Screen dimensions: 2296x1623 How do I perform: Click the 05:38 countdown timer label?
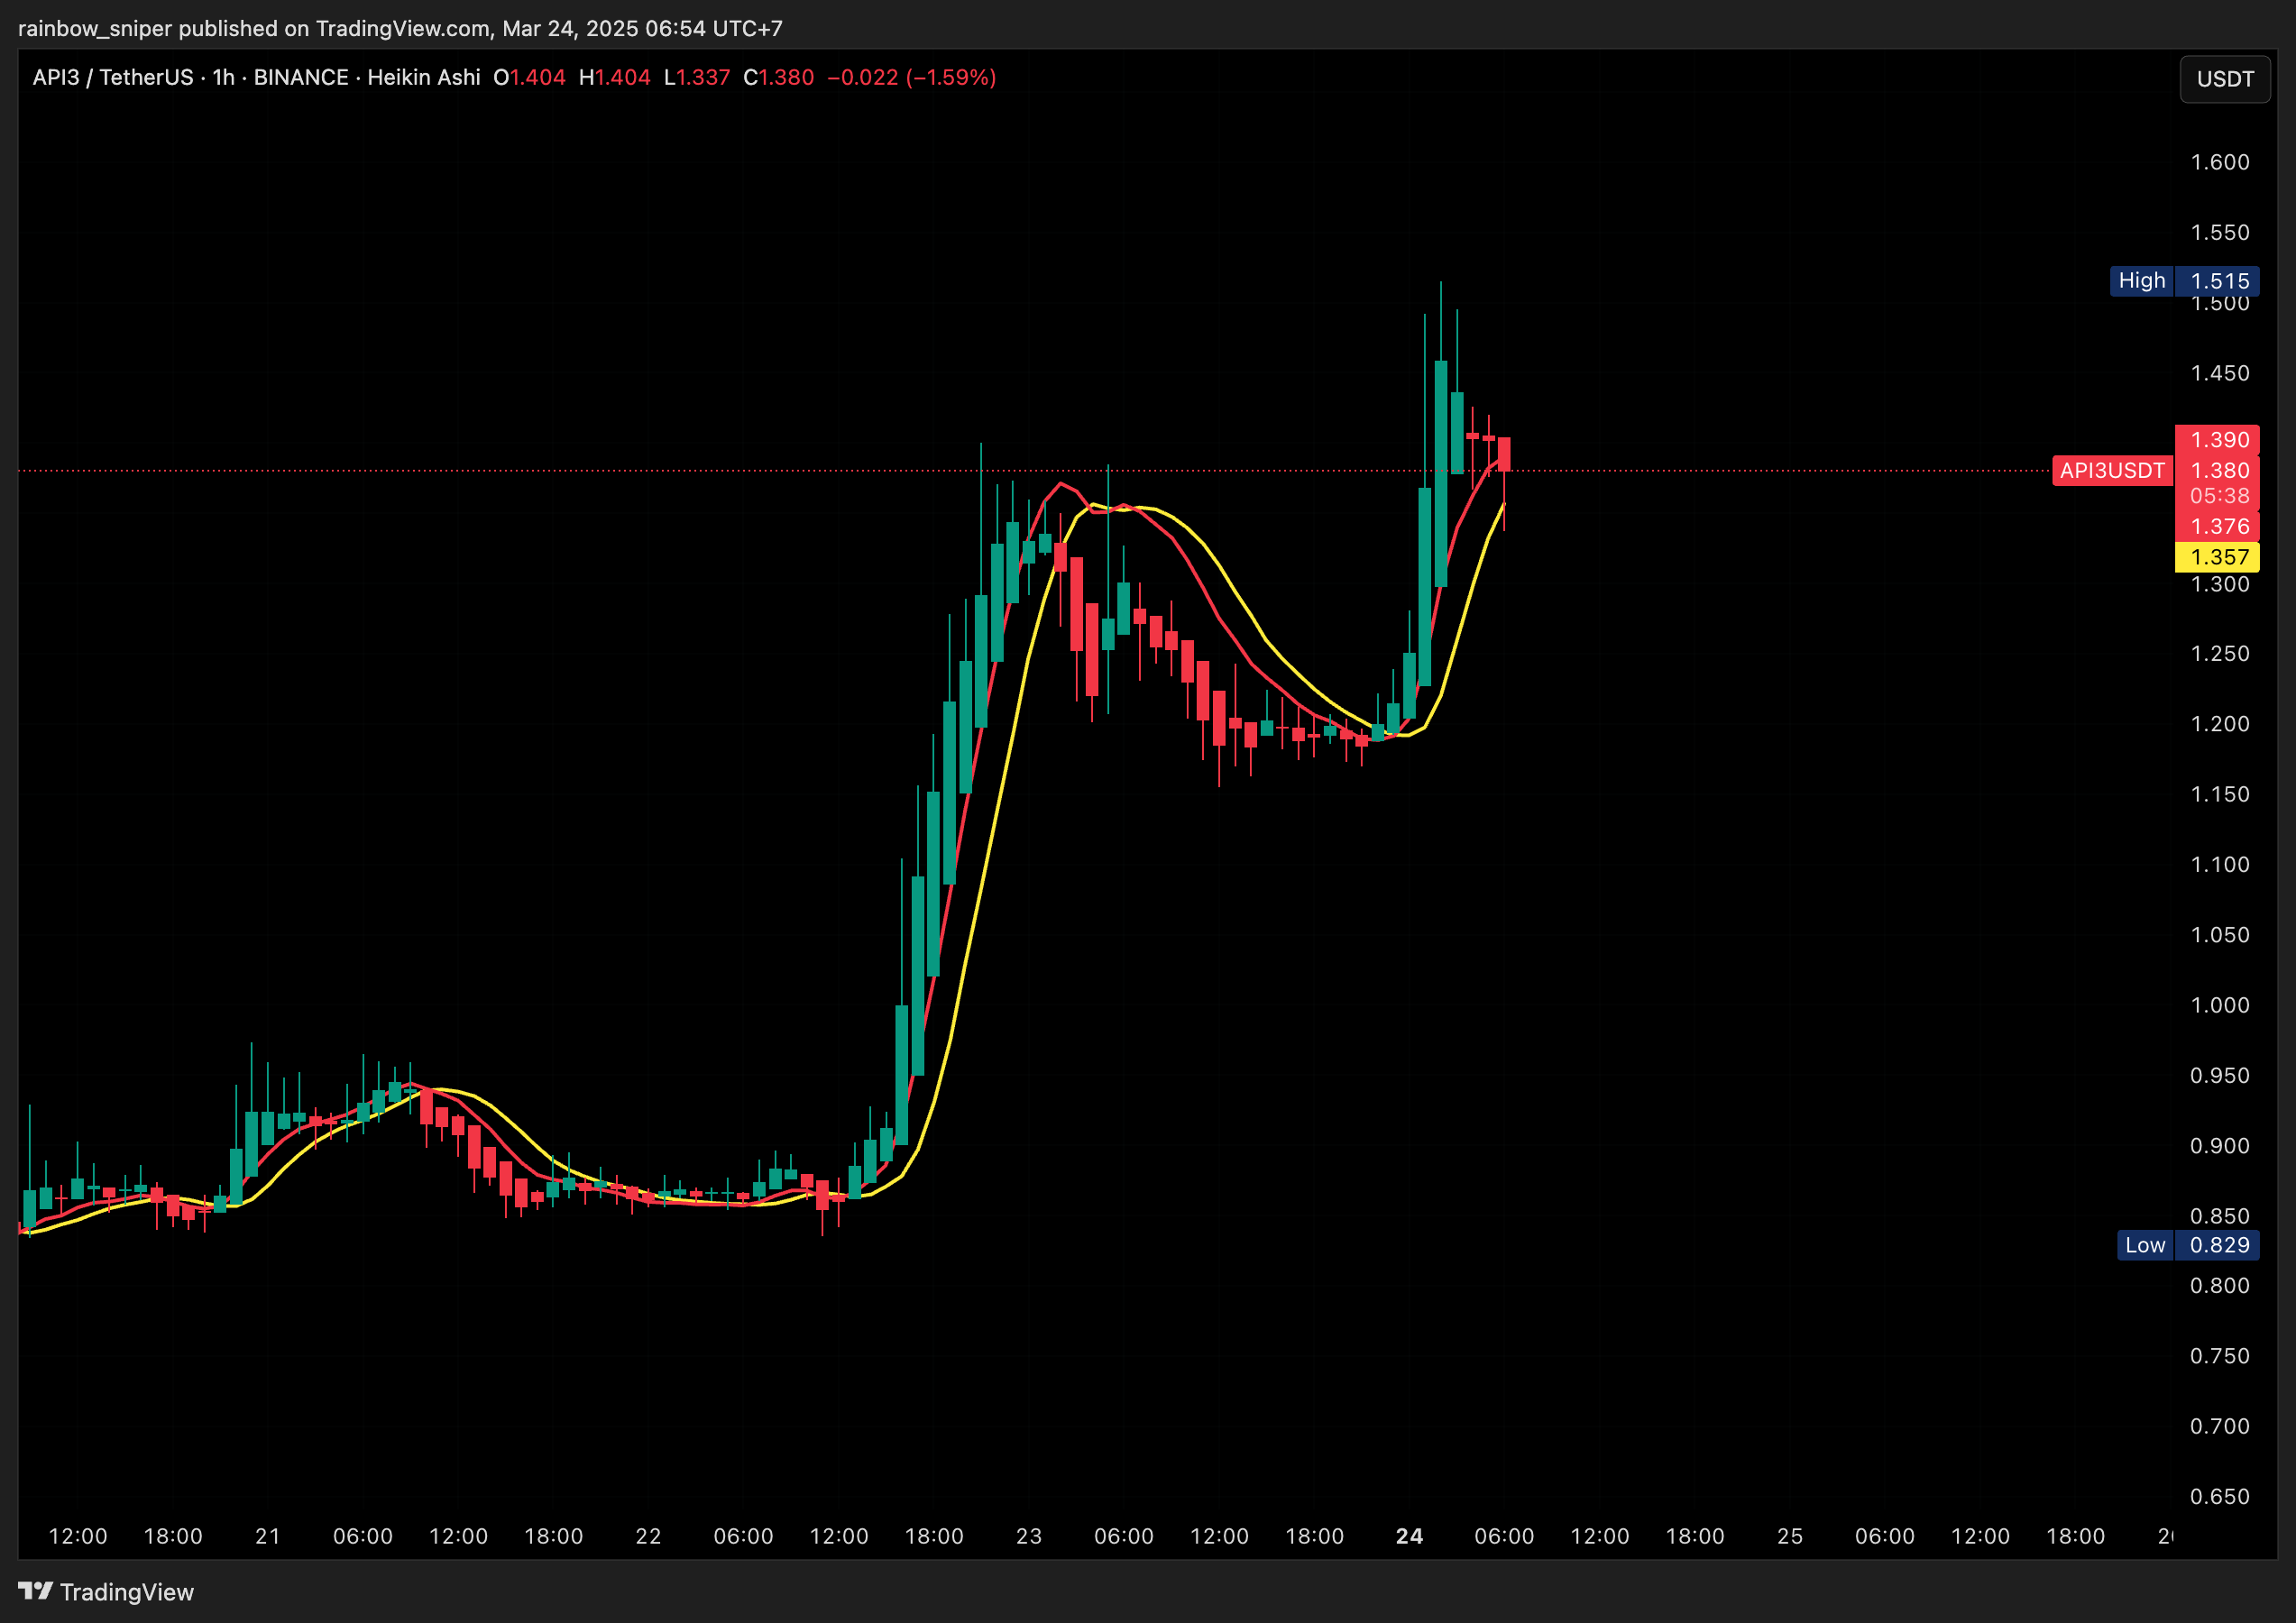(2219, 496)
